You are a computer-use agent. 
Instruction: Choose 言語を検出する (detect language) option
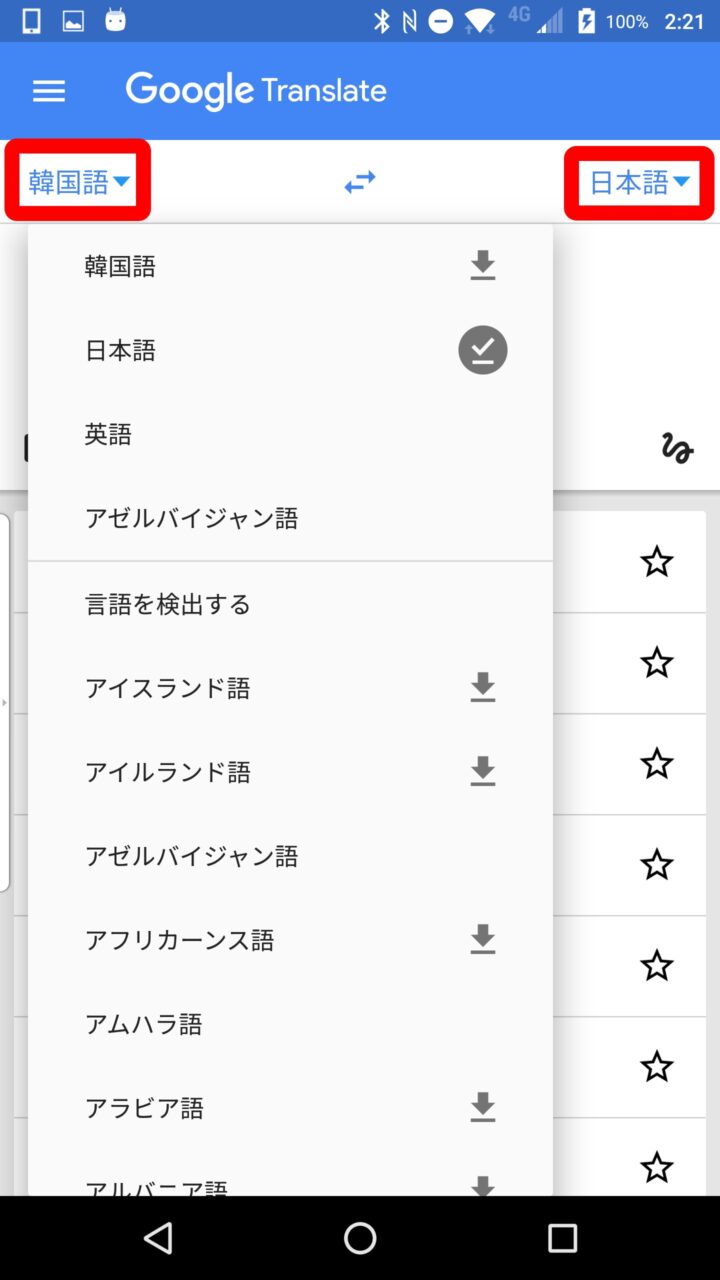coord(168,604)
